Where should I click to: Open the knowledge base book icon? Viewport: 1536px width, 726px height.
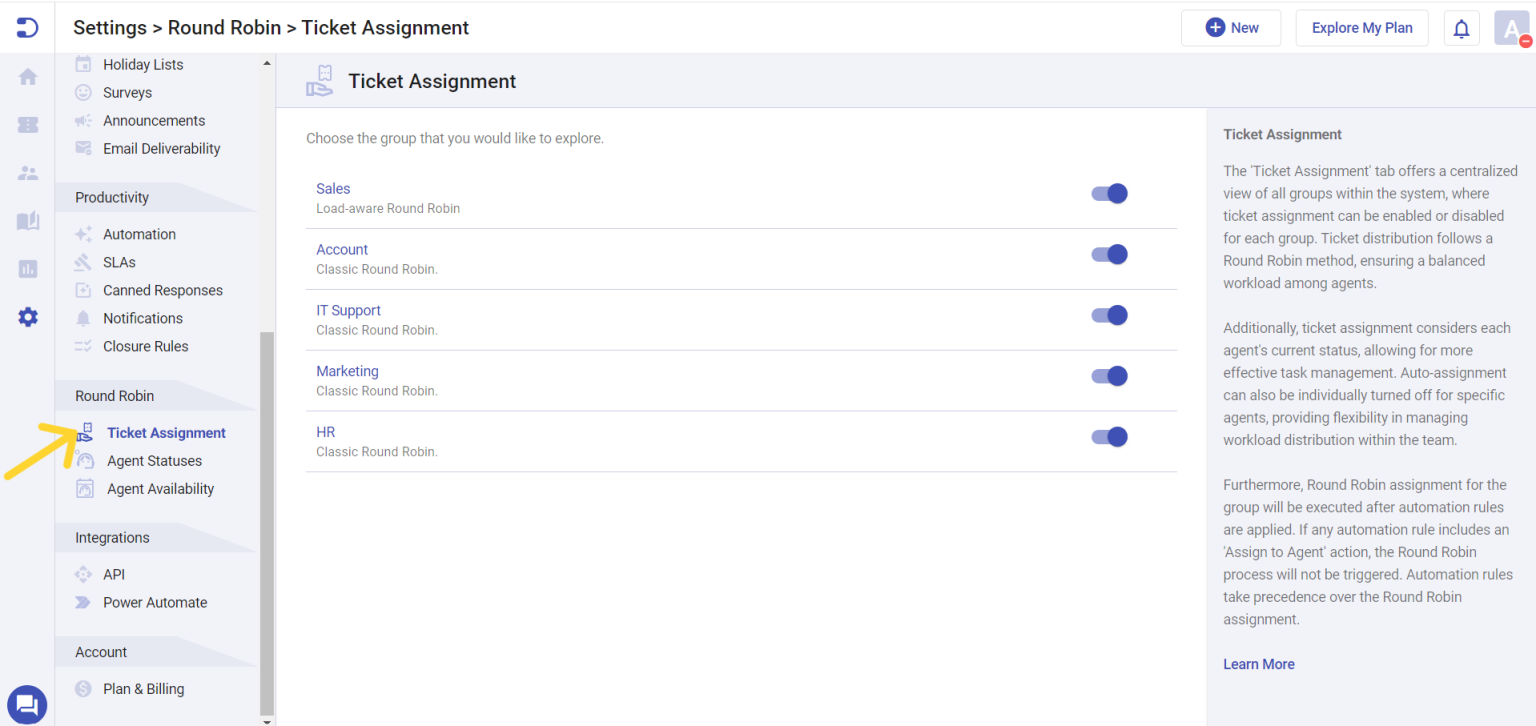28,220
